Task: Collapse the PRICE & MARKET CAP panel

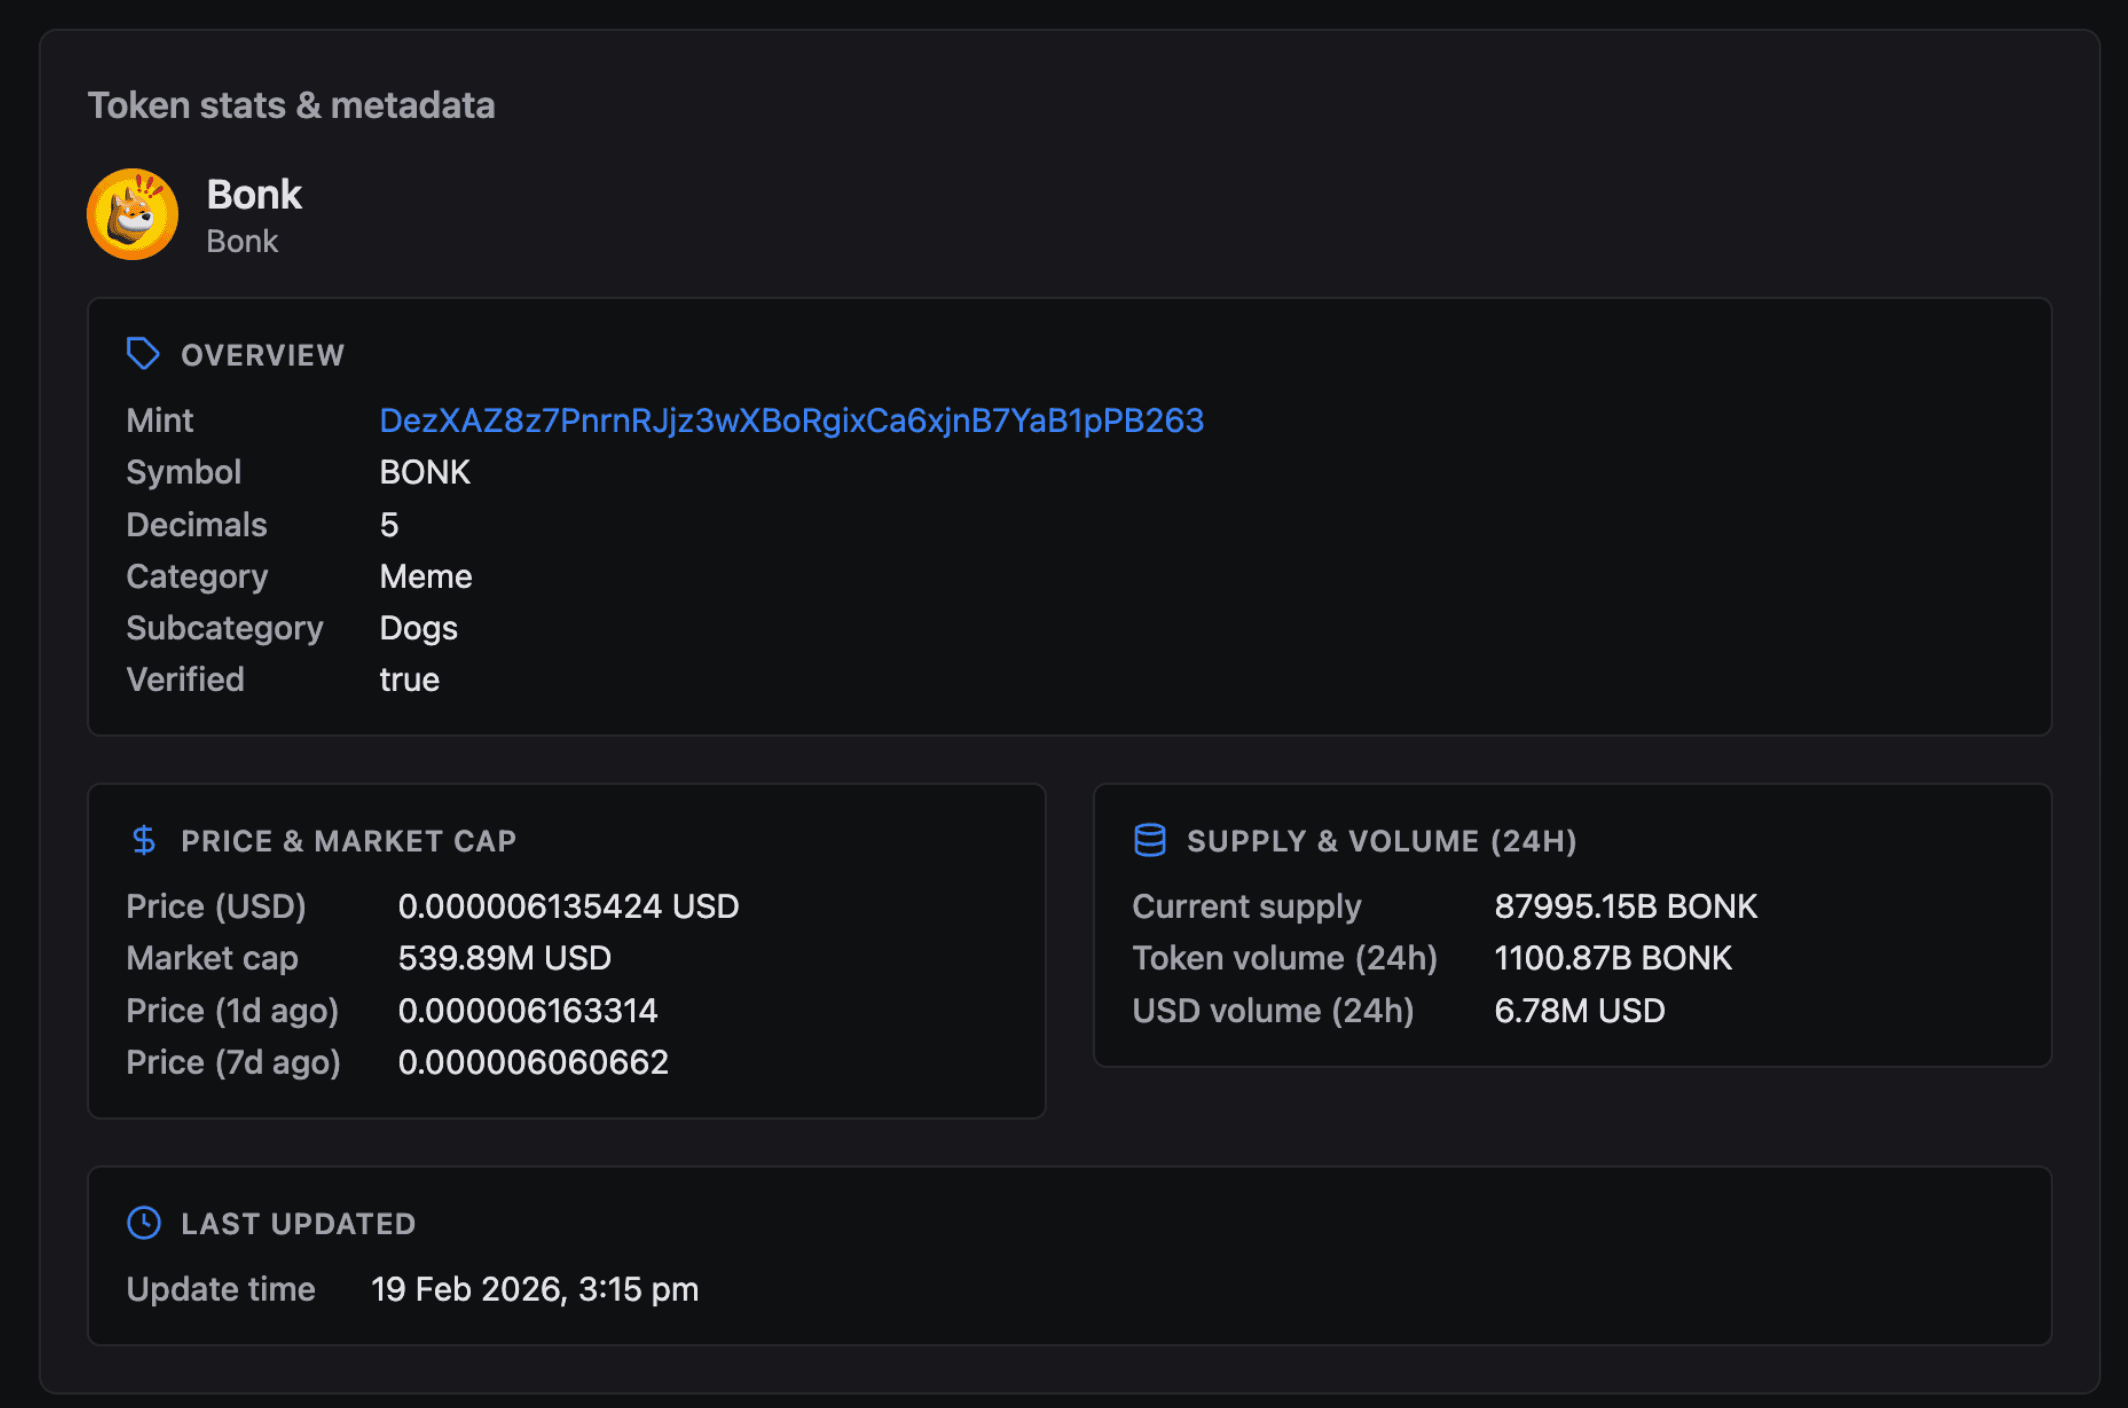Action: 348,841
